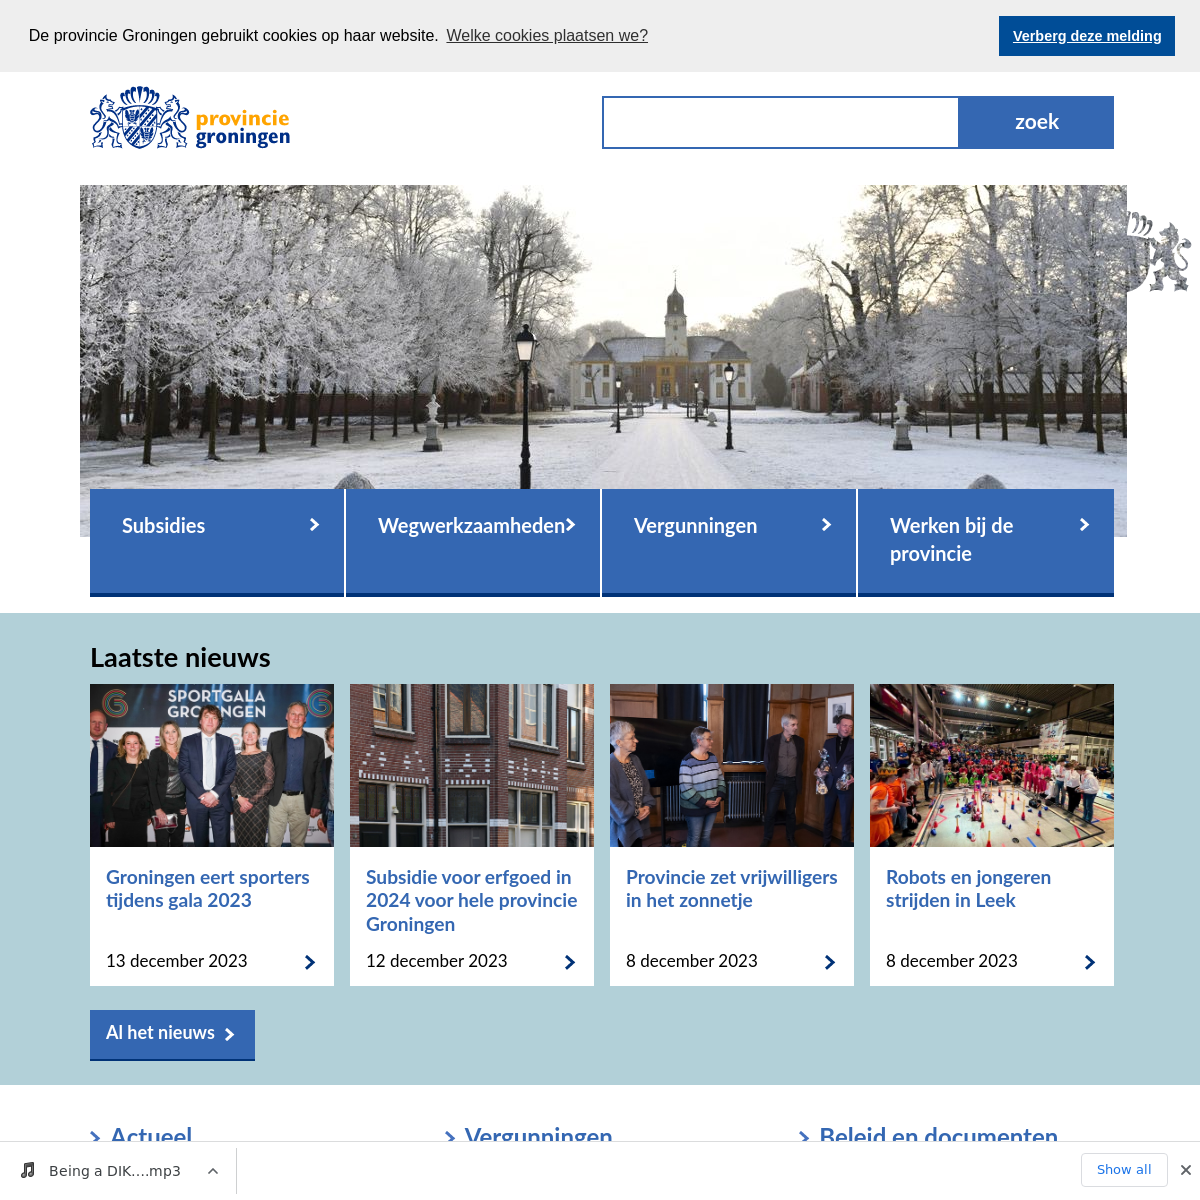
Task: Expand the mp3 download options caret
Action: tap(213, 1171)
